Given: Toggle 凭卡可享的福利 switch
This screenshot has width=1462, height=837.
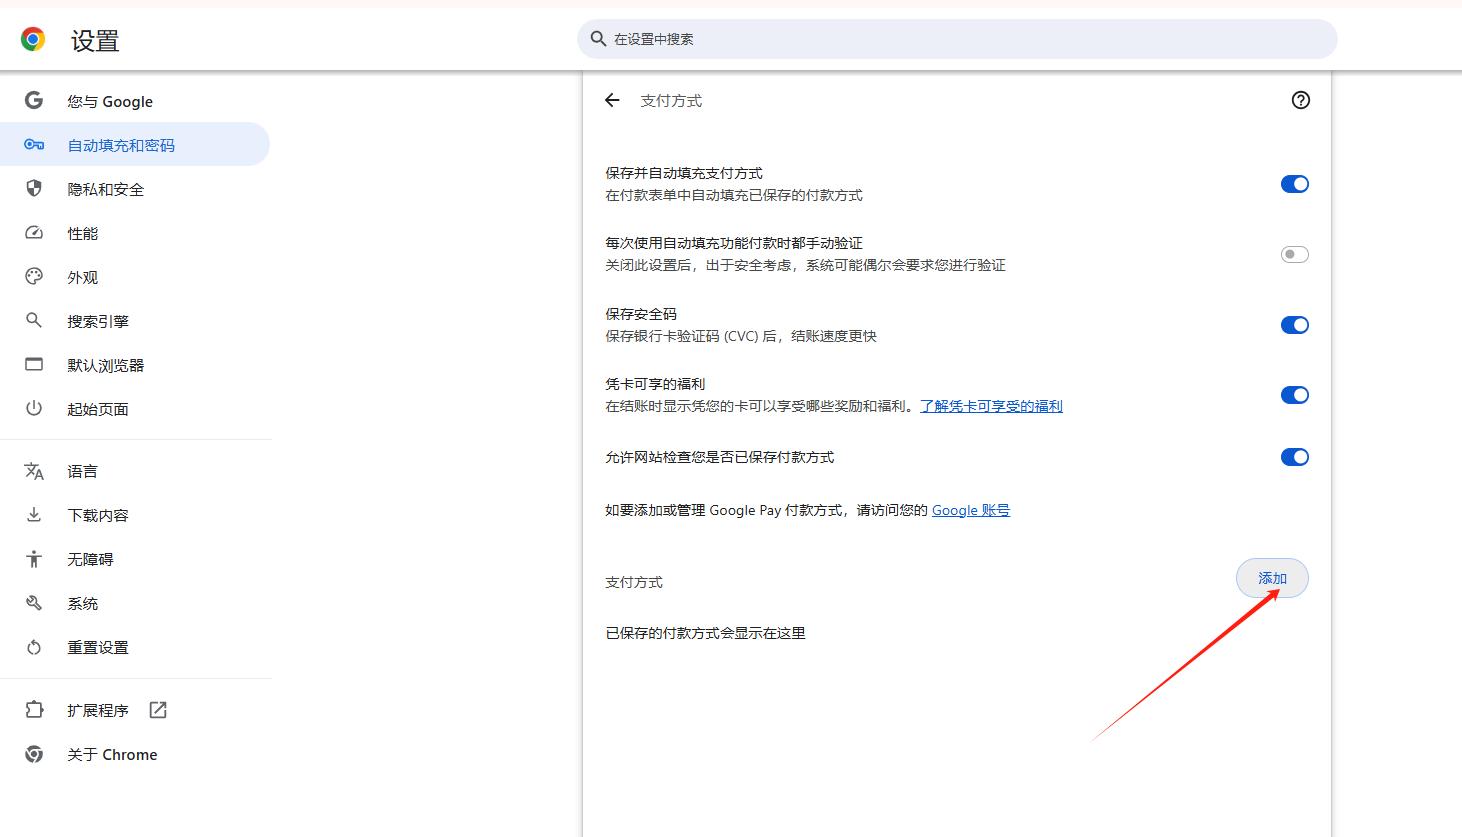Looking at the screenshot, I should click(1294, 395).
